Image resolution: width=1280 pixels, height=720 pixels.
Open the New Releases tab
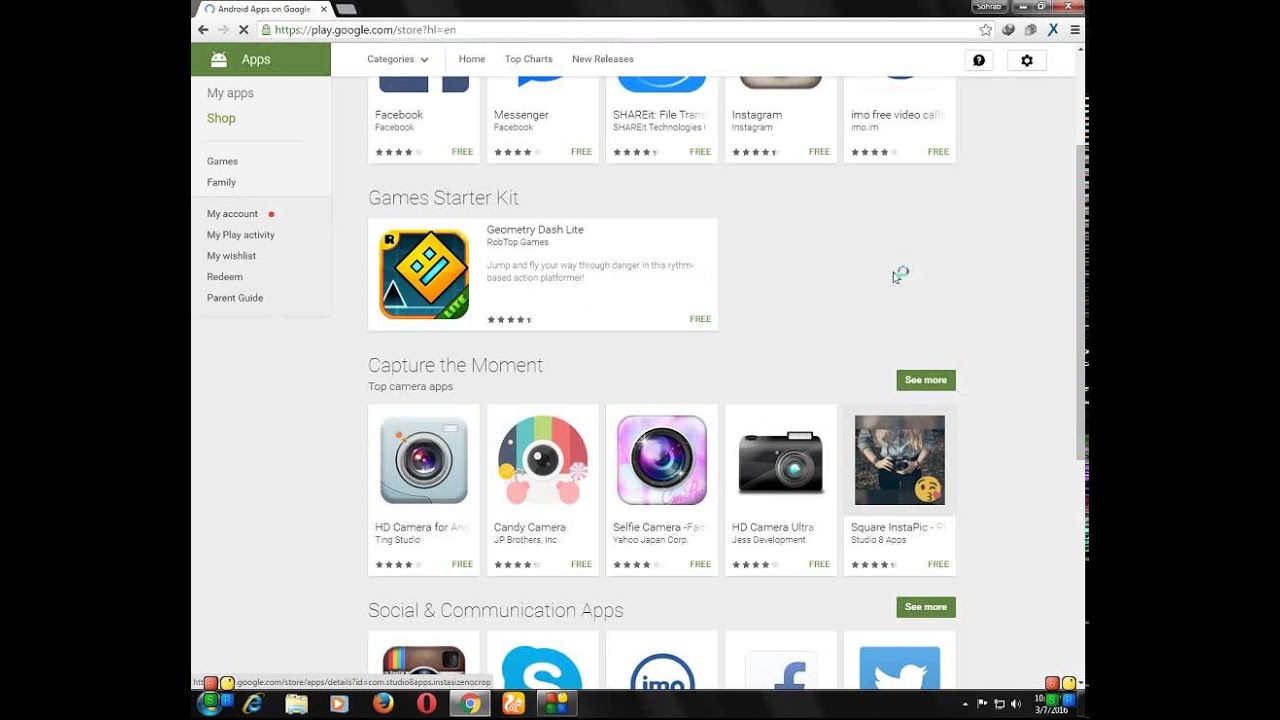603,59
